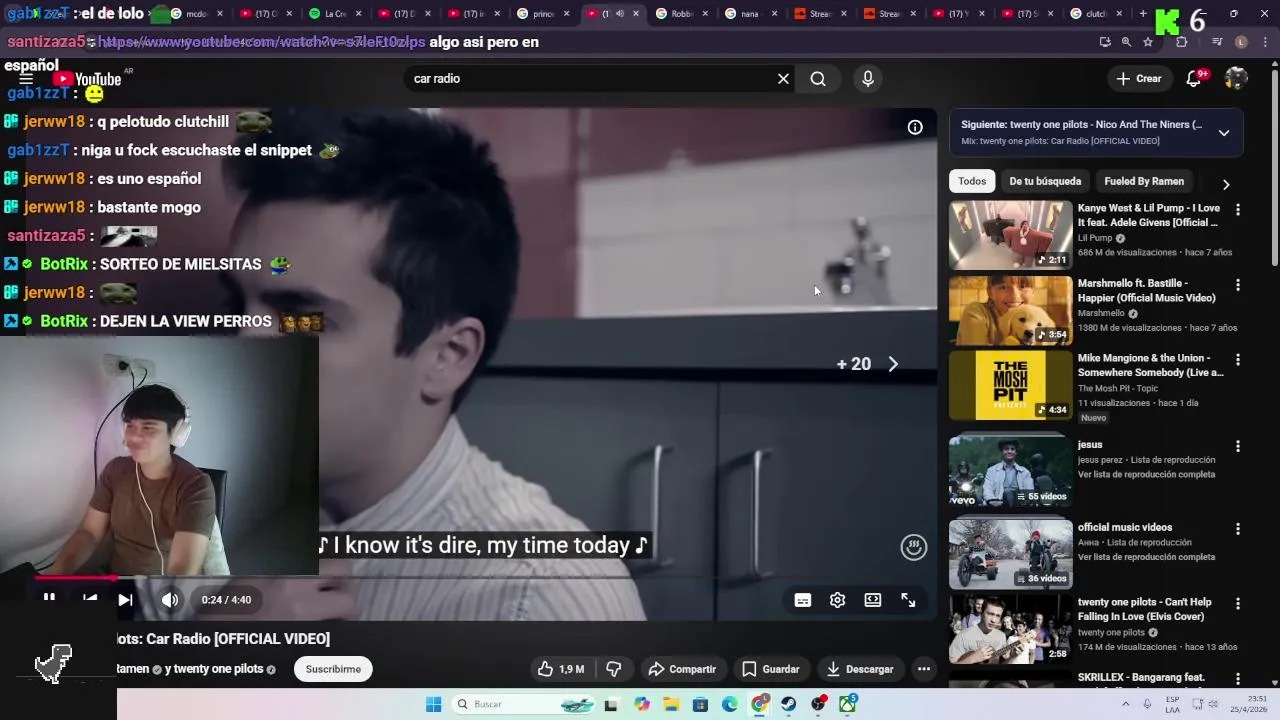Open the Marshmello Happier thumbnail
This screenshot has height=720, width=1280.
[1010, 310]
